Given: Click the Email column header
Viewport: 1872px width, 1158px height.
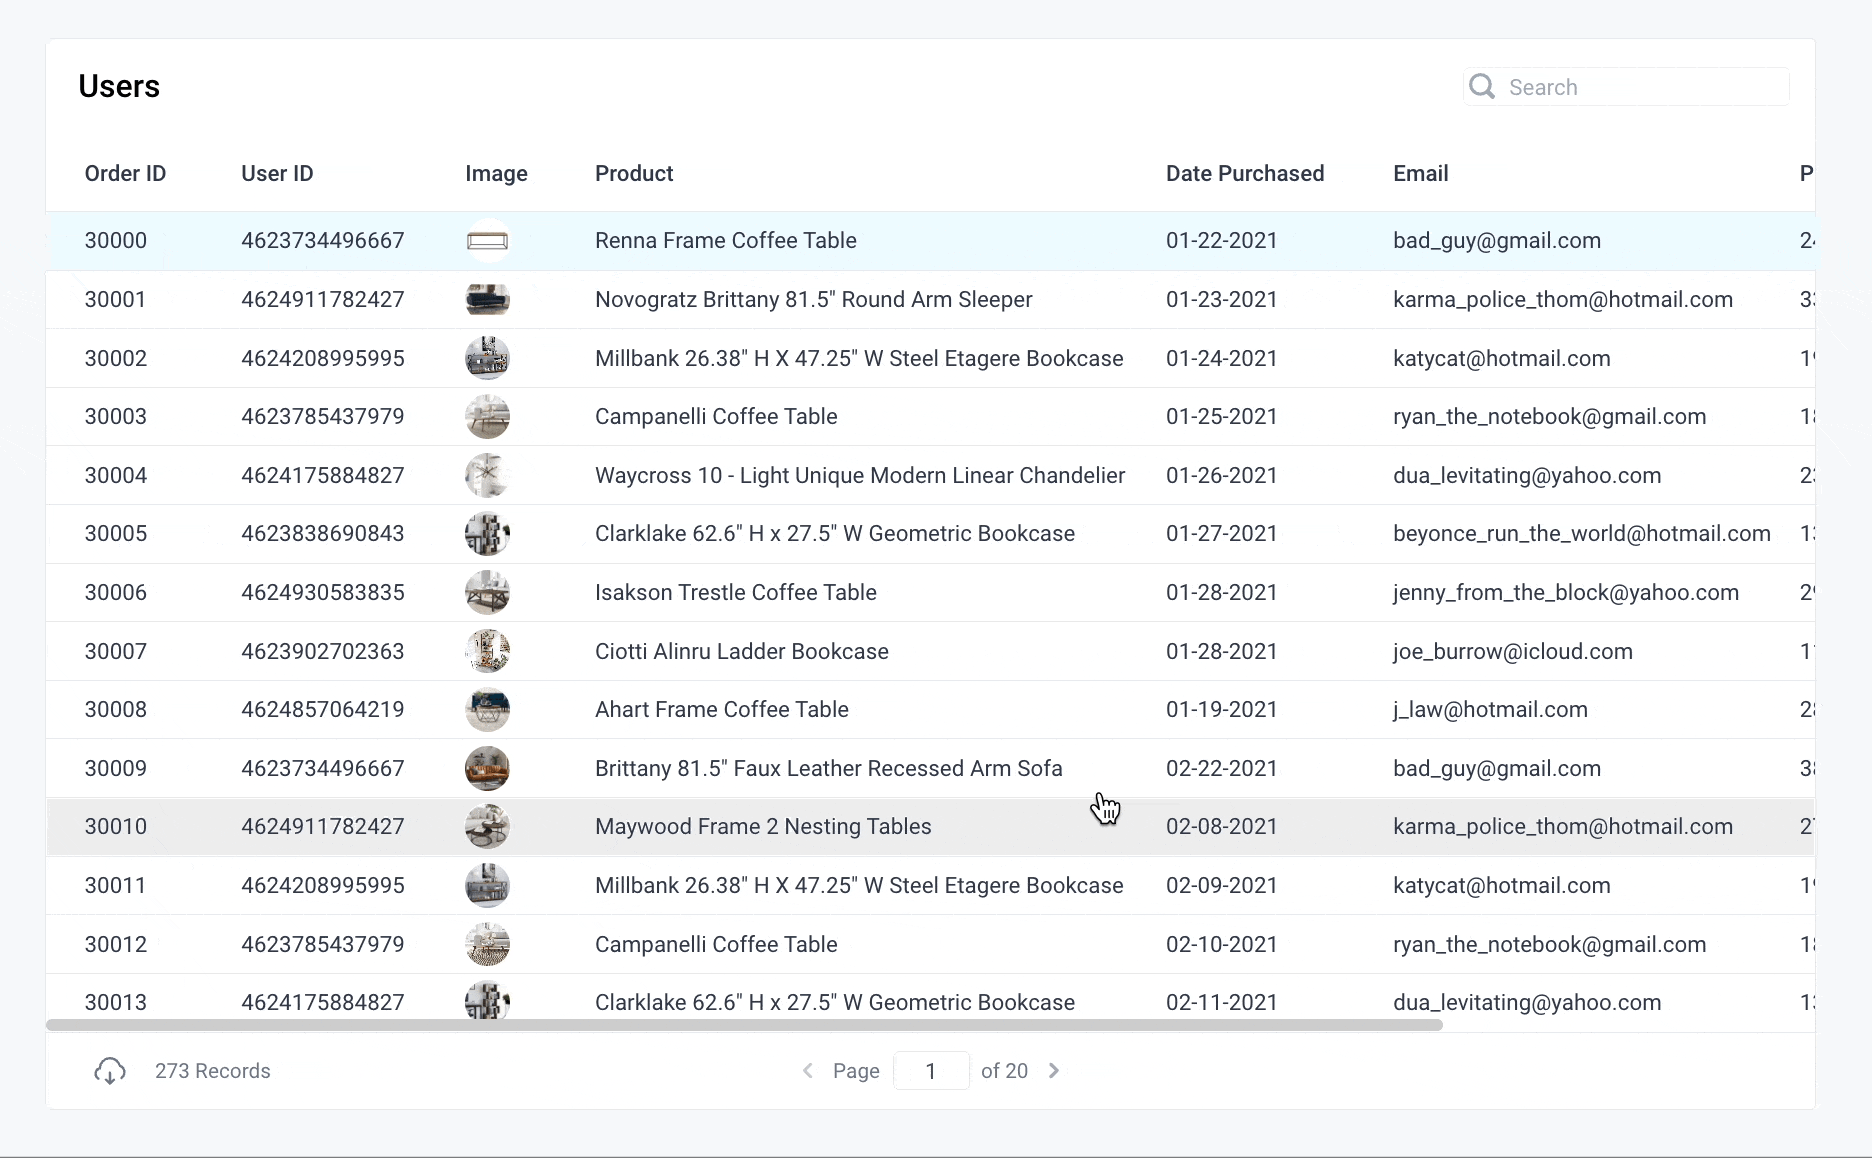Looking at the screenshot, I should click(1420, 174).
